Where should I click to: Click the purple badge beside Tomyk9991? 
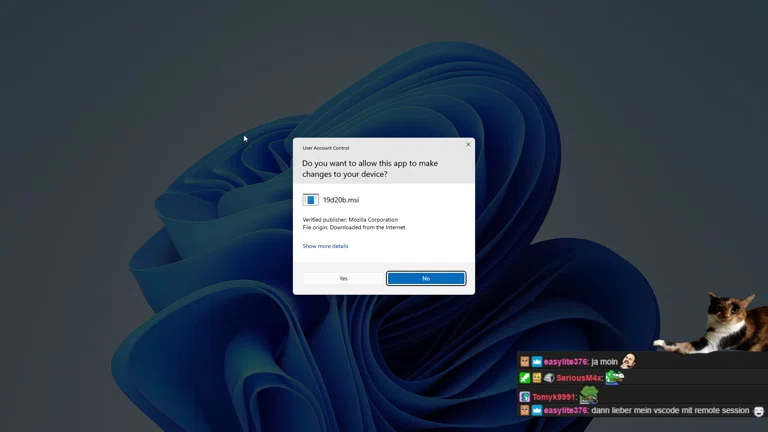(524, 397)
